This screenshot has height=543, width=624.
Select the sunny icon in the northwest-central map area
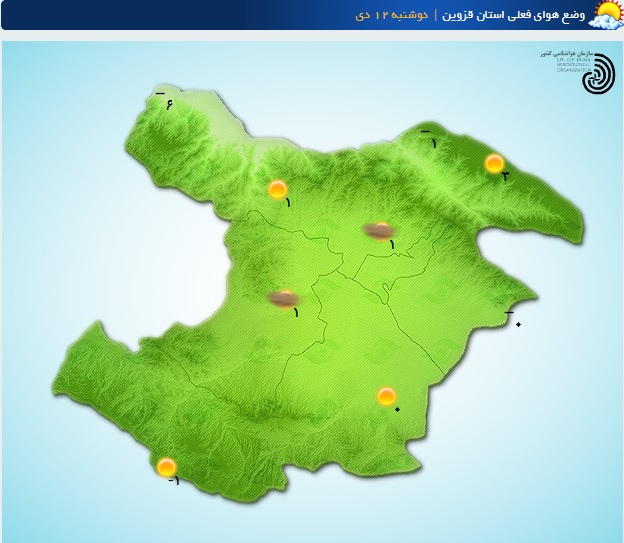pyautogui.click(x=278, y=189)
